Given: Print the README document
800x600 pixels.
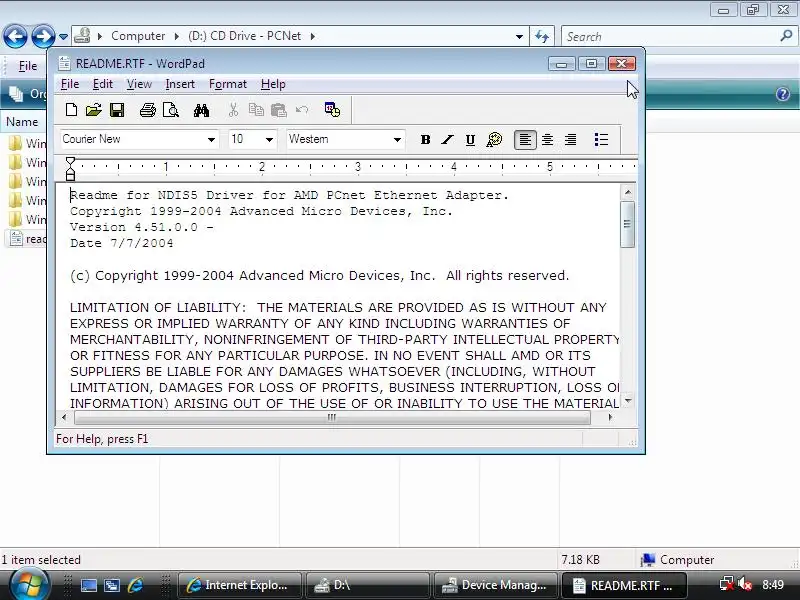Looking at the screenshot, I should pyautogui.click(x=147, y=110).
